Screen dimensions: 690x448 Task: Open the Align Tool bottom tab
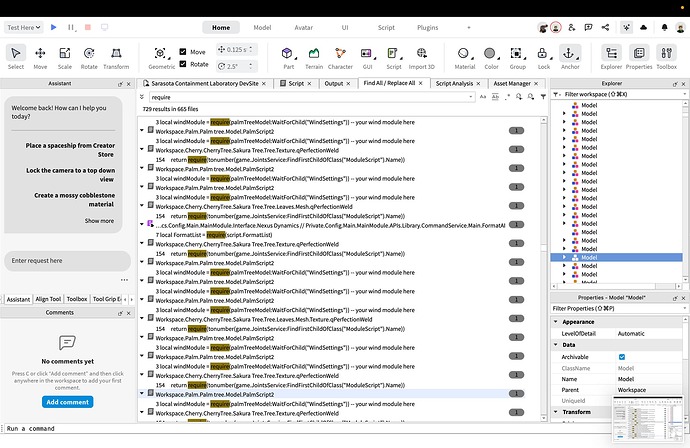(x=48, y=299)
